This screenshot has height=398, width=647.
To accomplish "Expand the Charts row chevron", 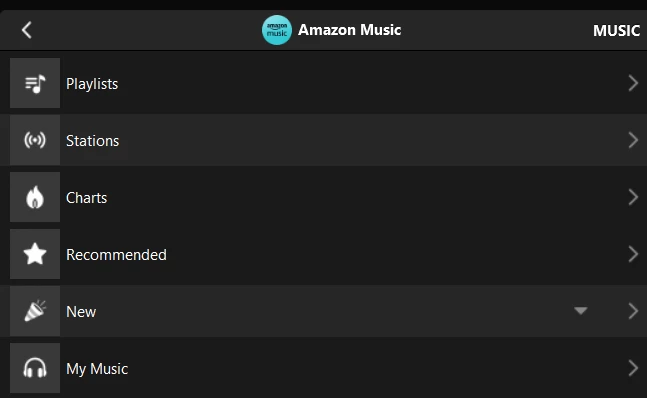I will point(633,197).
